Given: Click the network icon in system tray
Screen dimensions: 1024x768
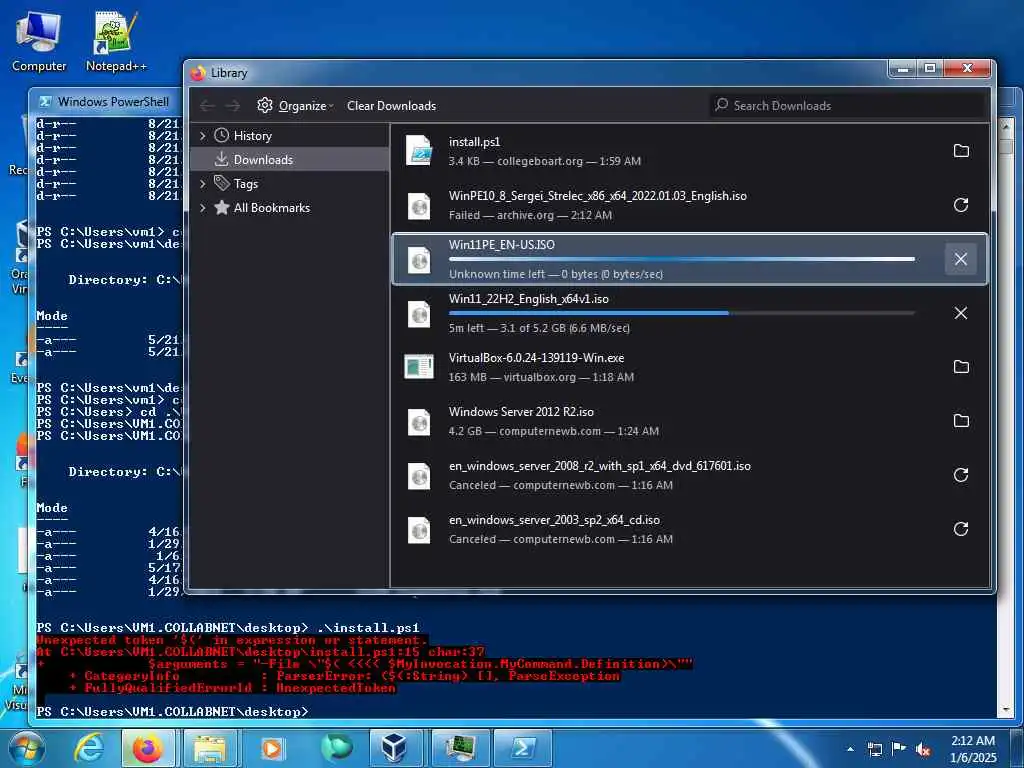Looking at the screenshot, I should pos(874,750).
